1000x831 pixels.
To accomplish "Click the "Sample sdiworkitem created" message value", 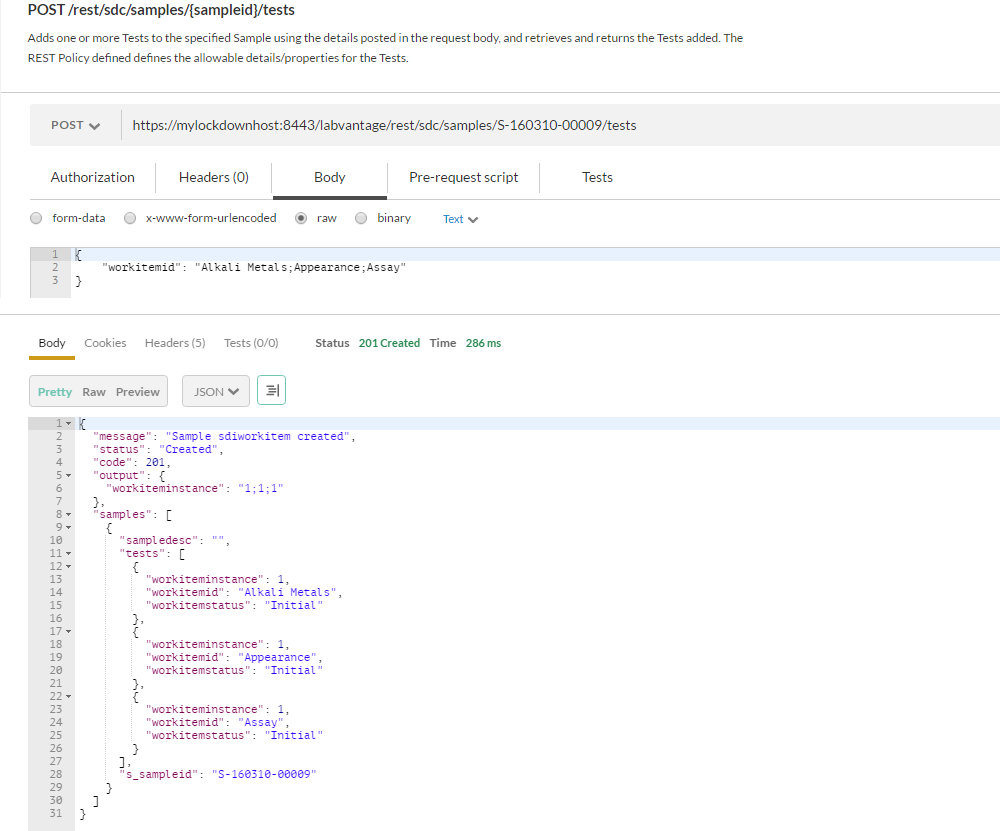I will 258,436.
